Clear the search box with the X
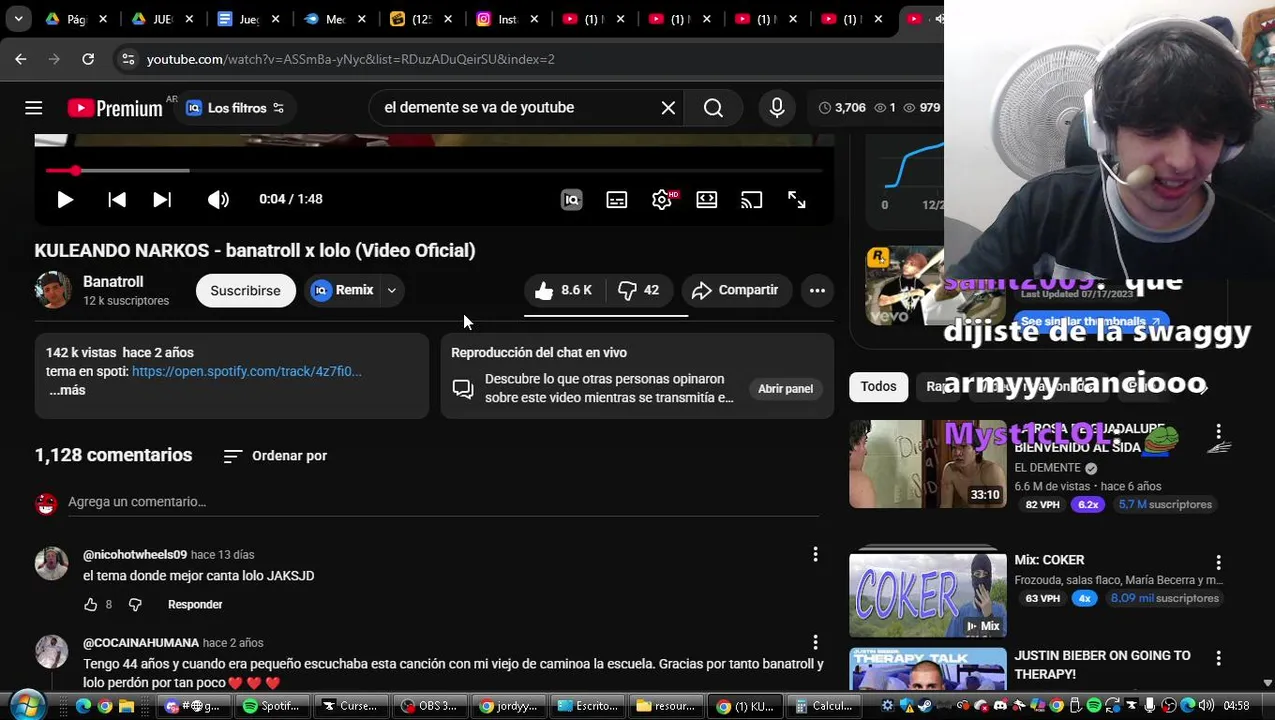Viewport: 1275px width, 720px height. coord(668,108)
